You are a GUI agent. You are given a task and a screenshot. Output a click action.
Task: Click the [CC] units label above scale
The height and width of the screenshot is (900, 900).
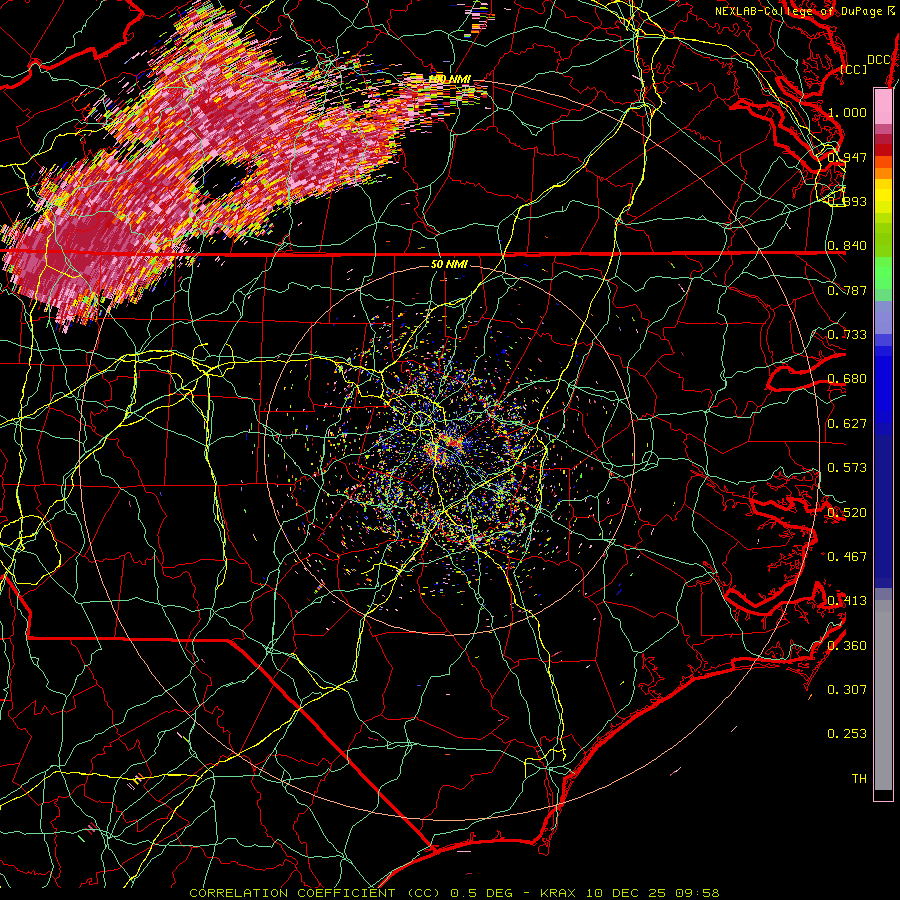pos(853,69)
